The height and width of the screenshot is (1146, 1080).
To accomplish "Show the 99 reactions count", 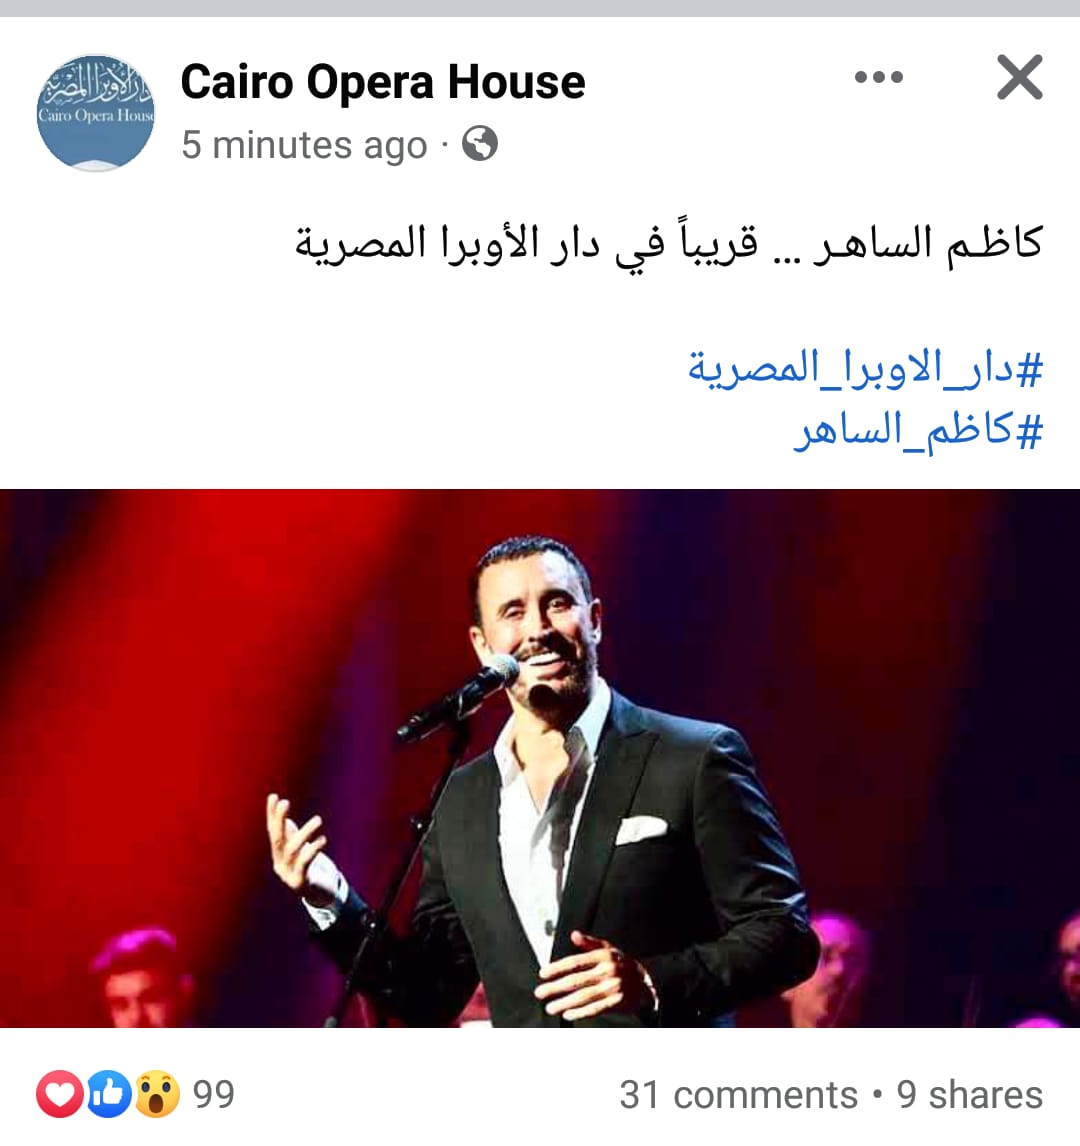I will 213,1094.
